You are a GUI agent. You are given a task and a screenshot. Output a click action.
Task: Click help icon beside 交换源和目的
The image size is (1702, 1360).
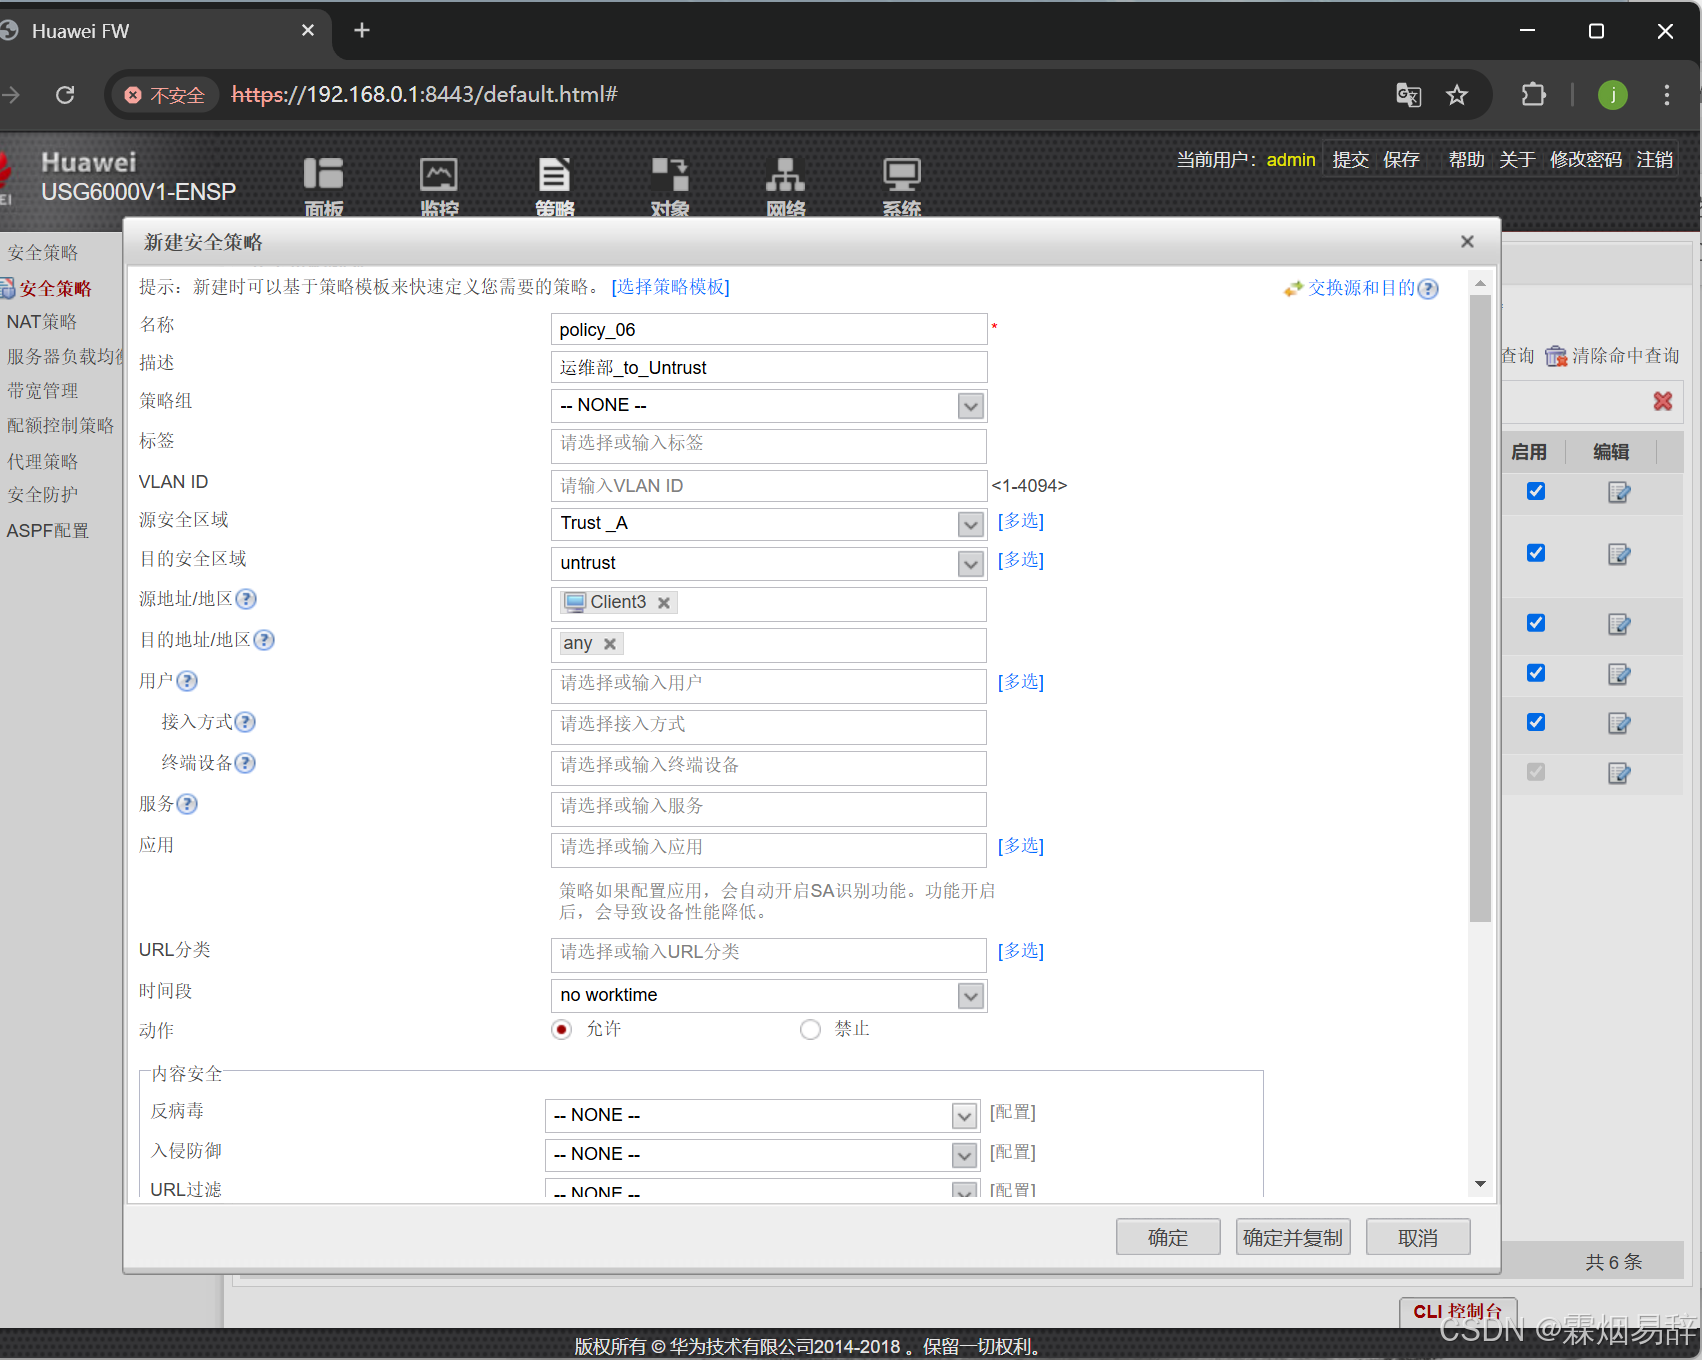[x=1428, y=289]
